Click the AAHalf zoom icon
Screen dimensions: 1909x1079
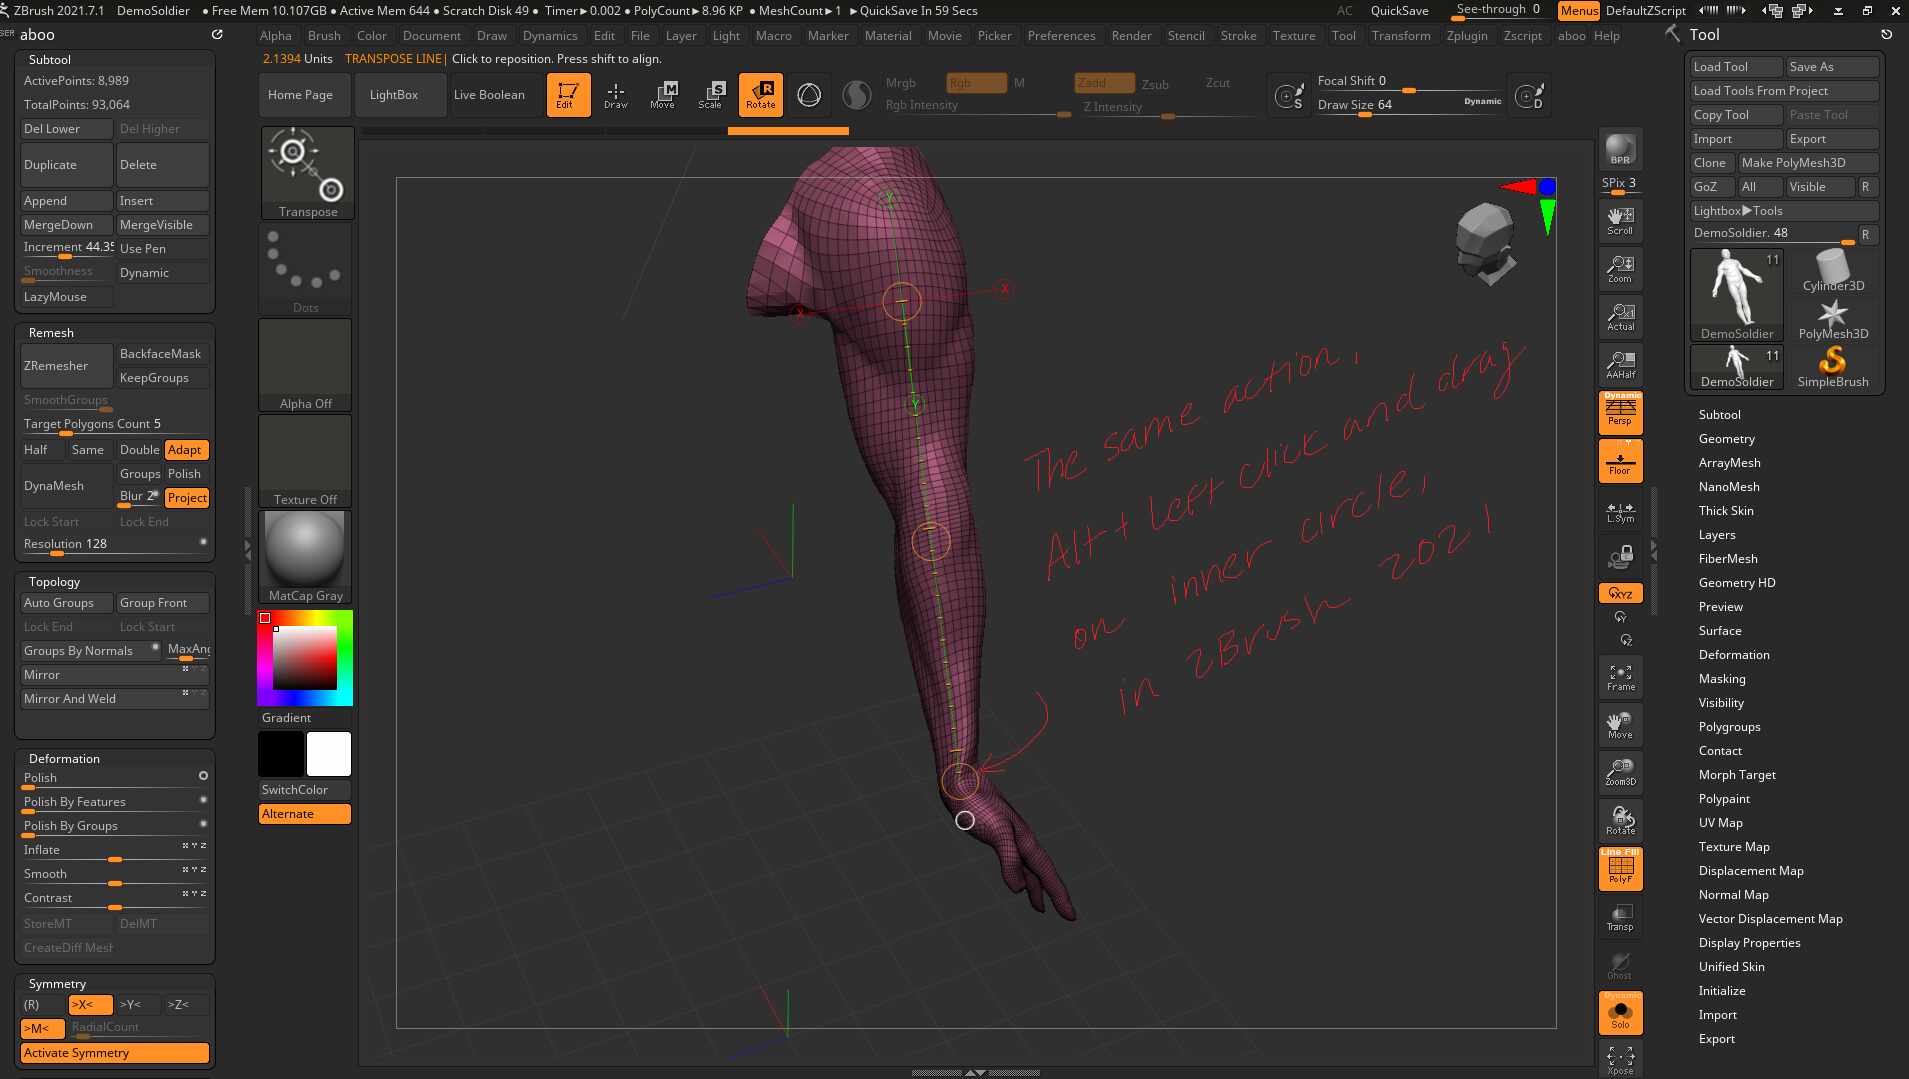click(1620, 365)
